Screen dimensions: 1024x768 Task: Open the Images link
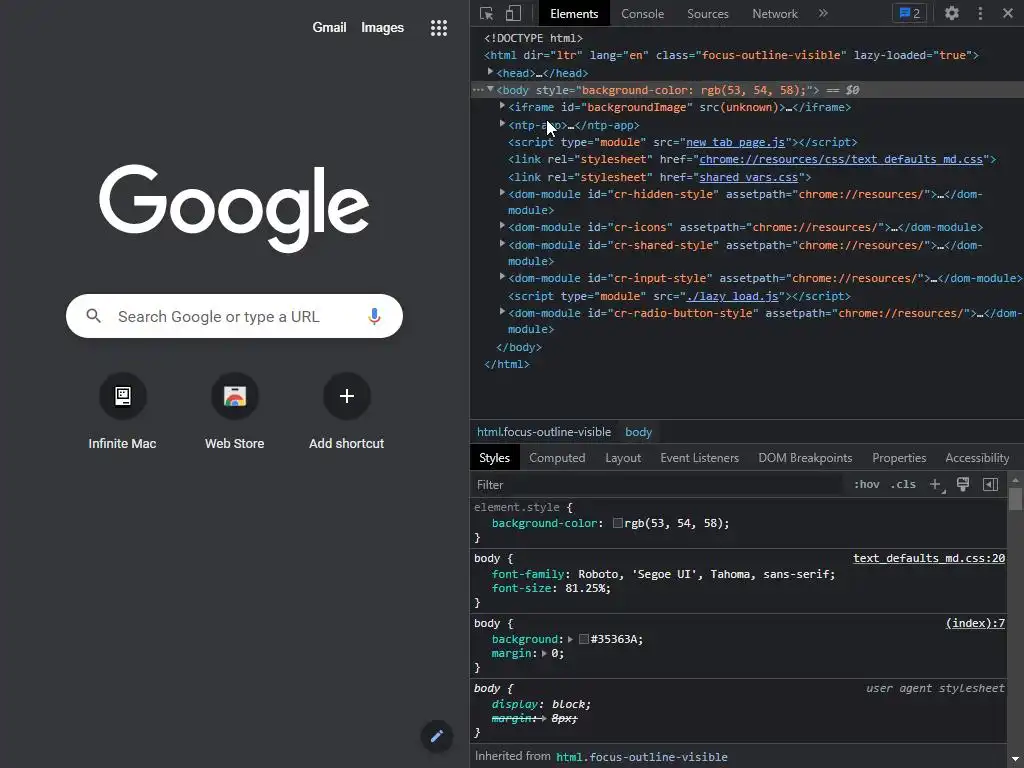point(382,27)
